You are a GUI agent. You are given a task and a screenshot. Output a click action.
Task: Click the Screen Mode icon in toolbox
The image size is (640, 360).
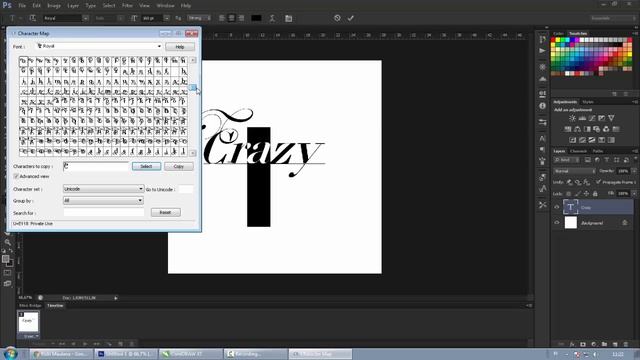click(x=7, y=283)
